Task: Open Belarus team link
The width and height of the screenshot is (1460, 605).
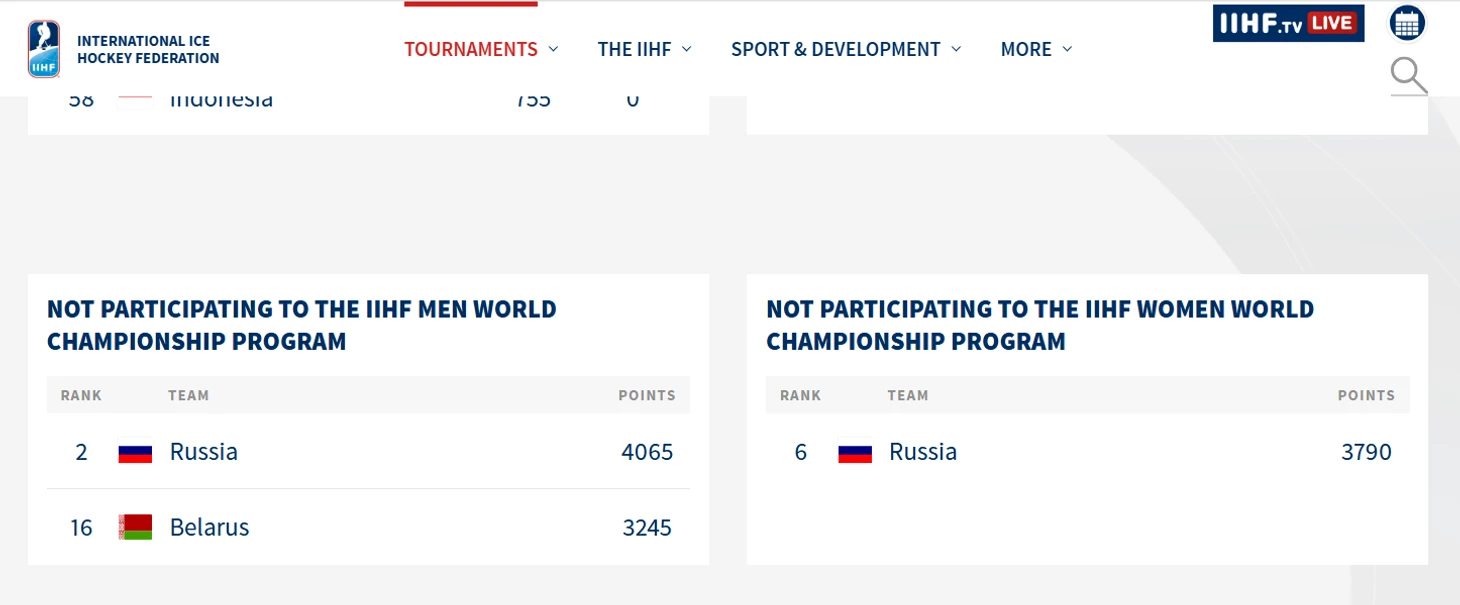Action: tap(209, 527)
